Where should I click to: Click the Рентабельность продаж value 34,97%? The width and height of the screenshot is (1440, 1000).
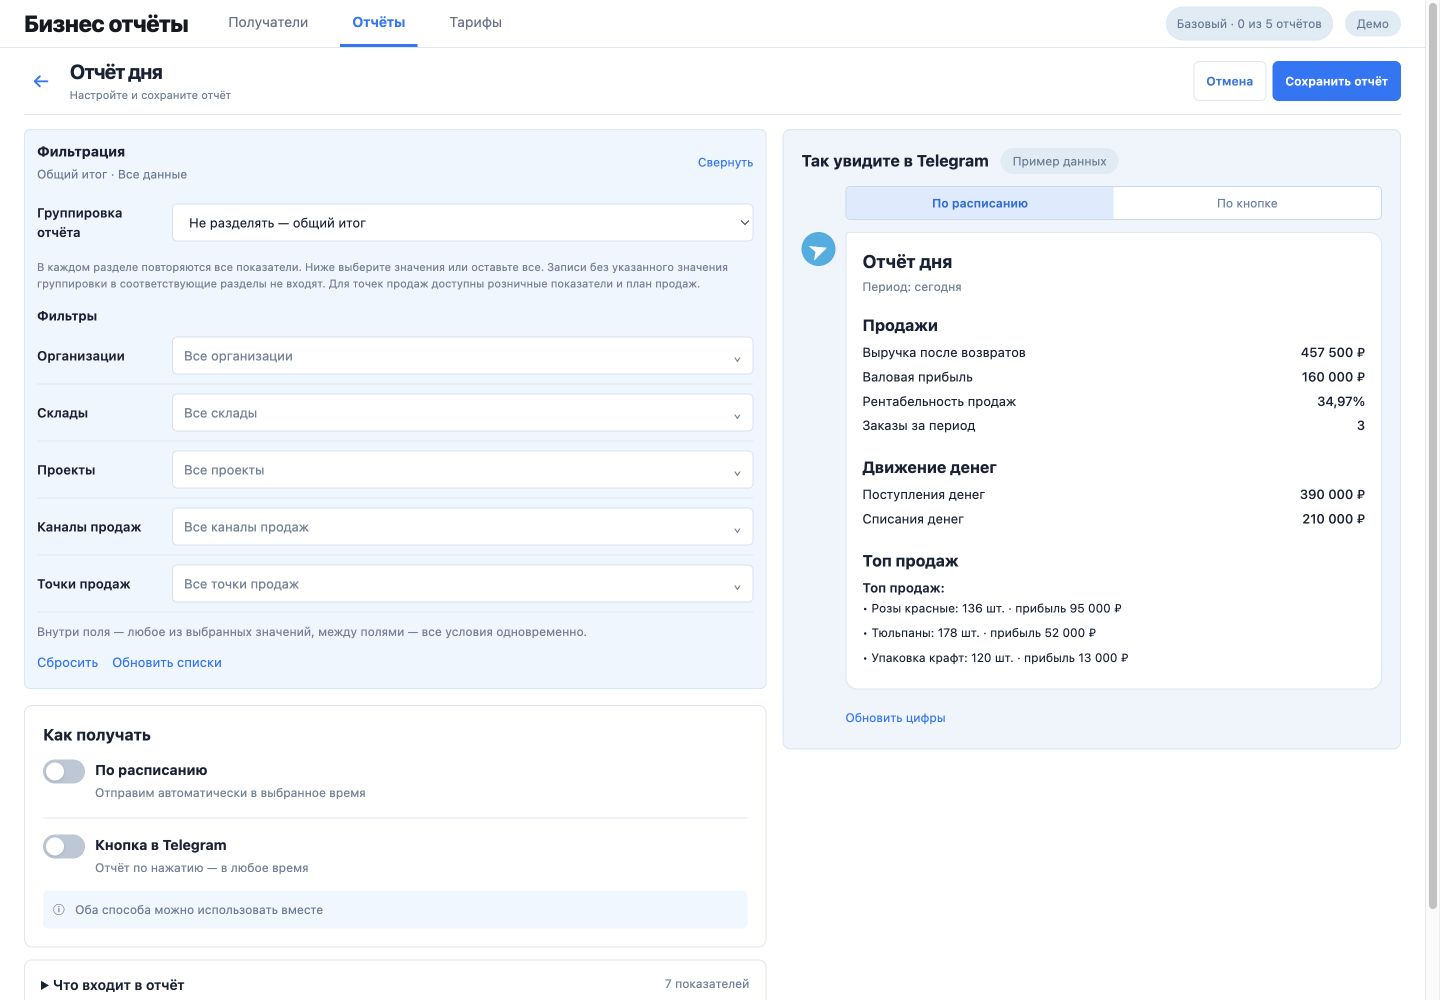coord(1341,402)
